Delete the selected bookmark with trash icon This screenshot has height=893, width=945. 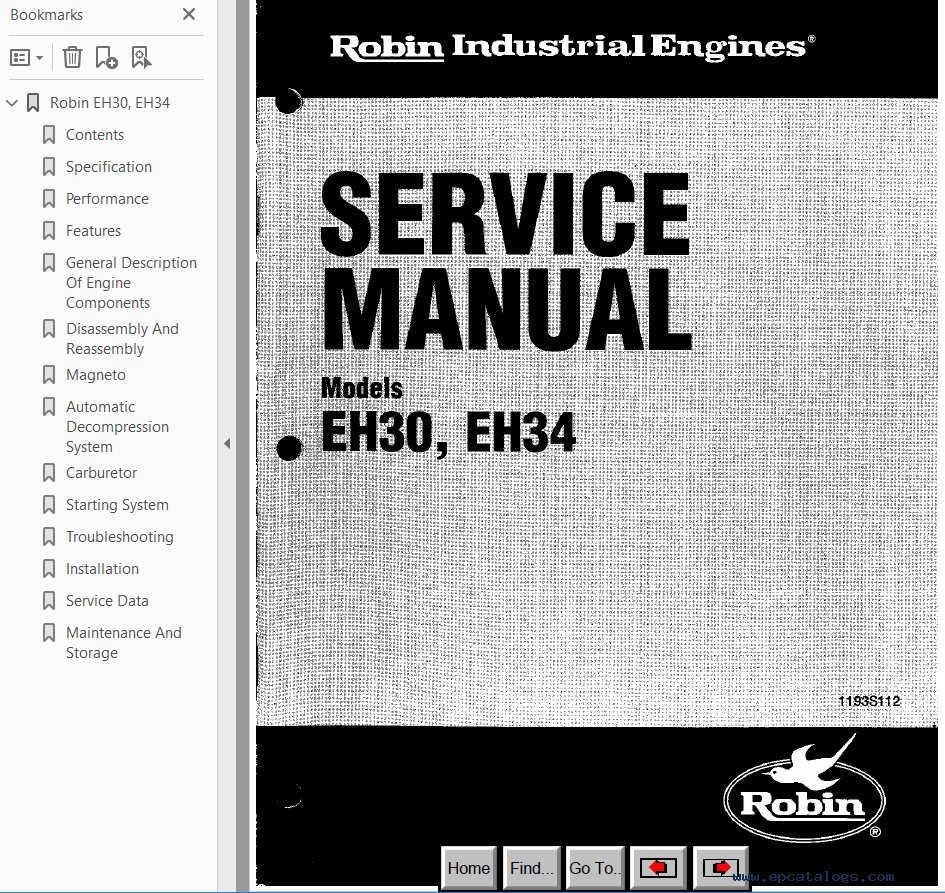[72, 58]
